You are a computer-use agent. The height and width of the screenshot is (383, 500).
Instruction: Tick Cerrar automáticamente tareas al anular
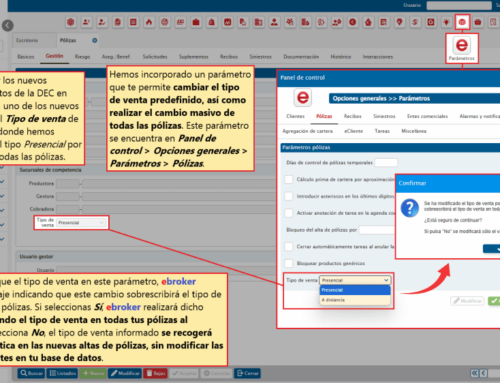(x=289, y=247)
